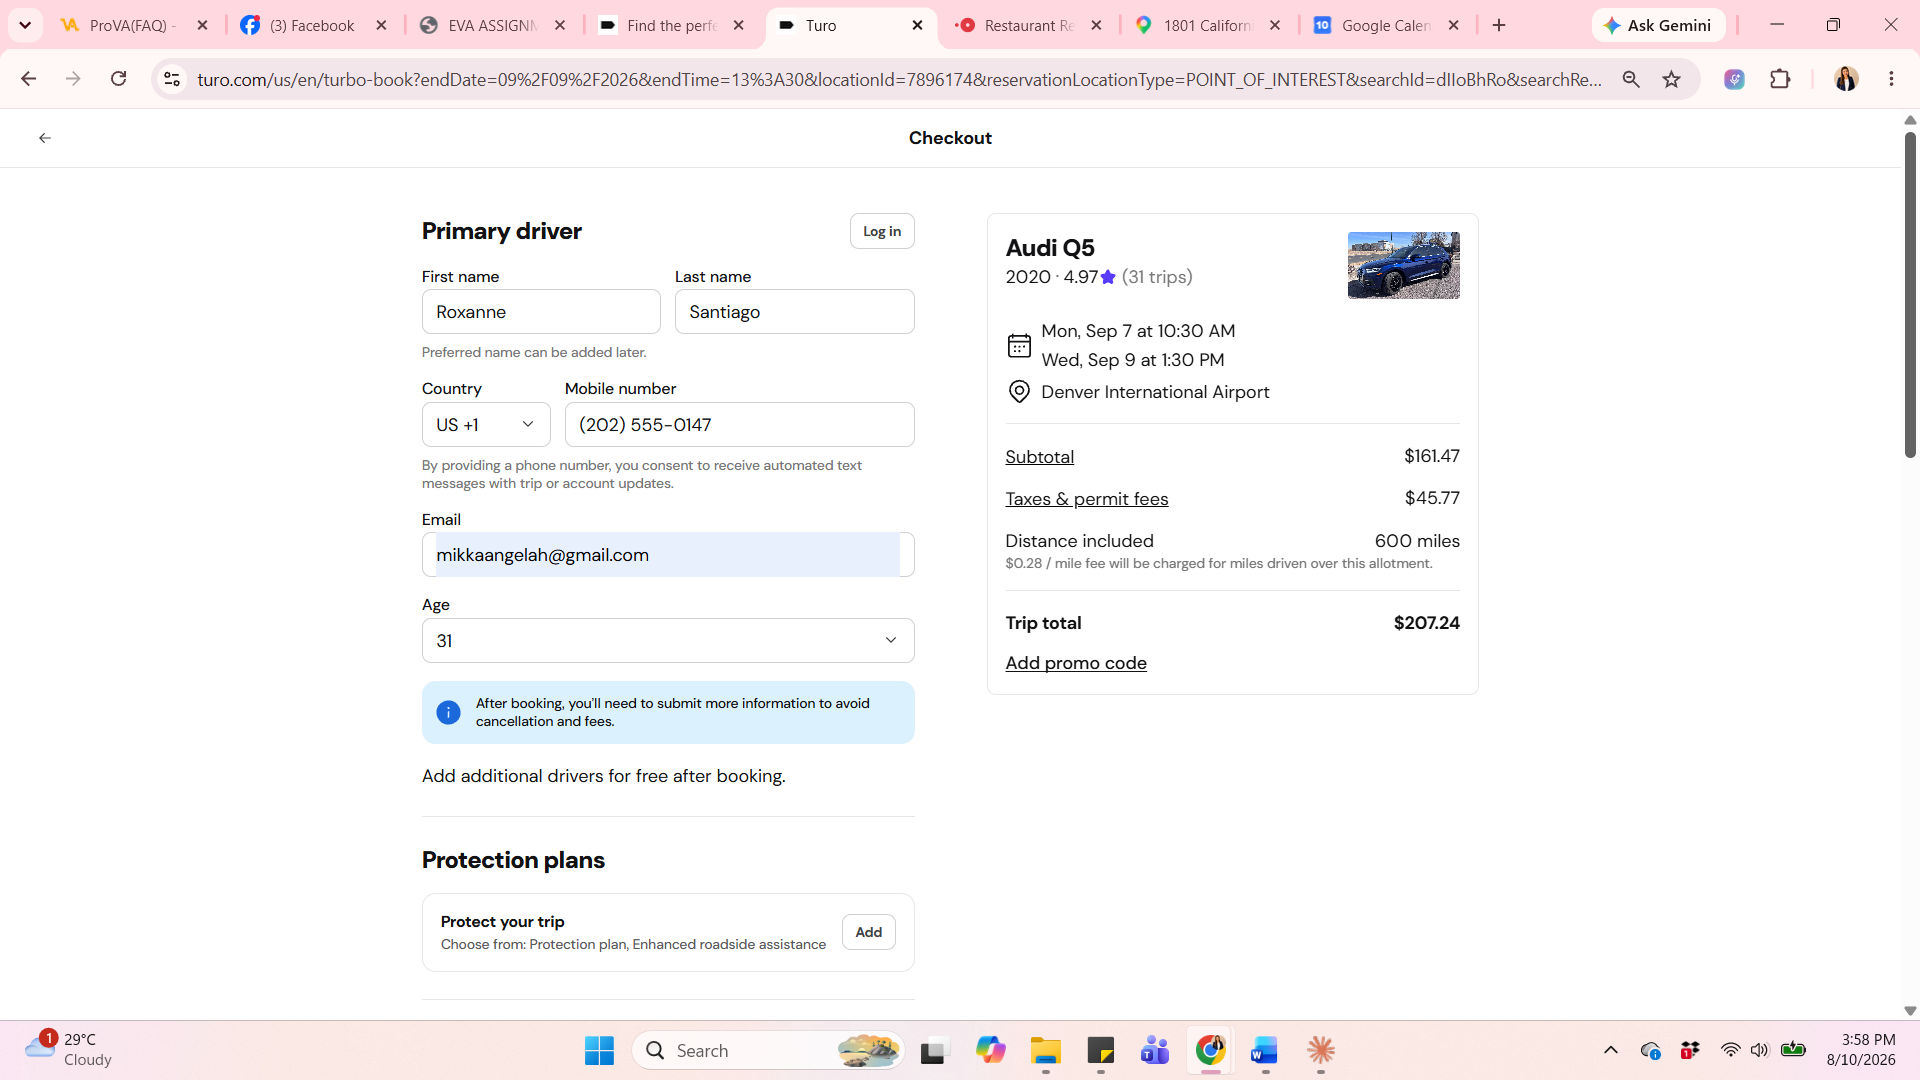Image resolution: width=1920 pixels, height=1080 pixels.
Task: Click the zoom magnifier icon in address bar
Action: pyautogui.click(x=1631, y=79)
